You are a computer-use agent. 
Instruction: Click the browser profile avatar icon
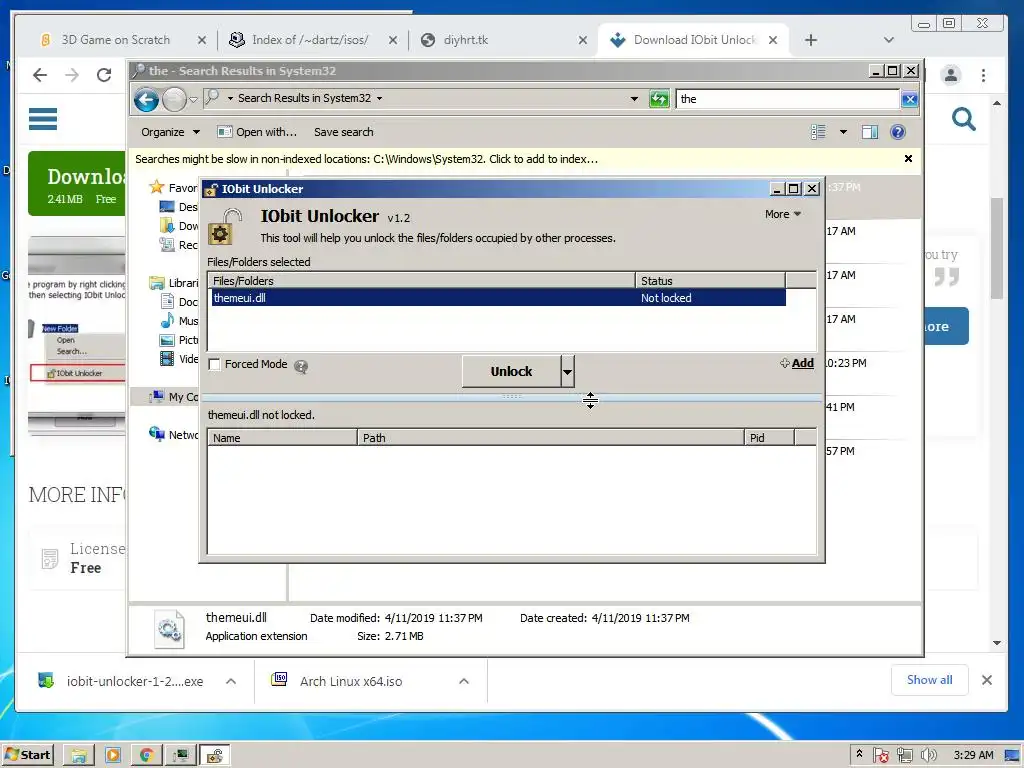(x=951, y=75)
